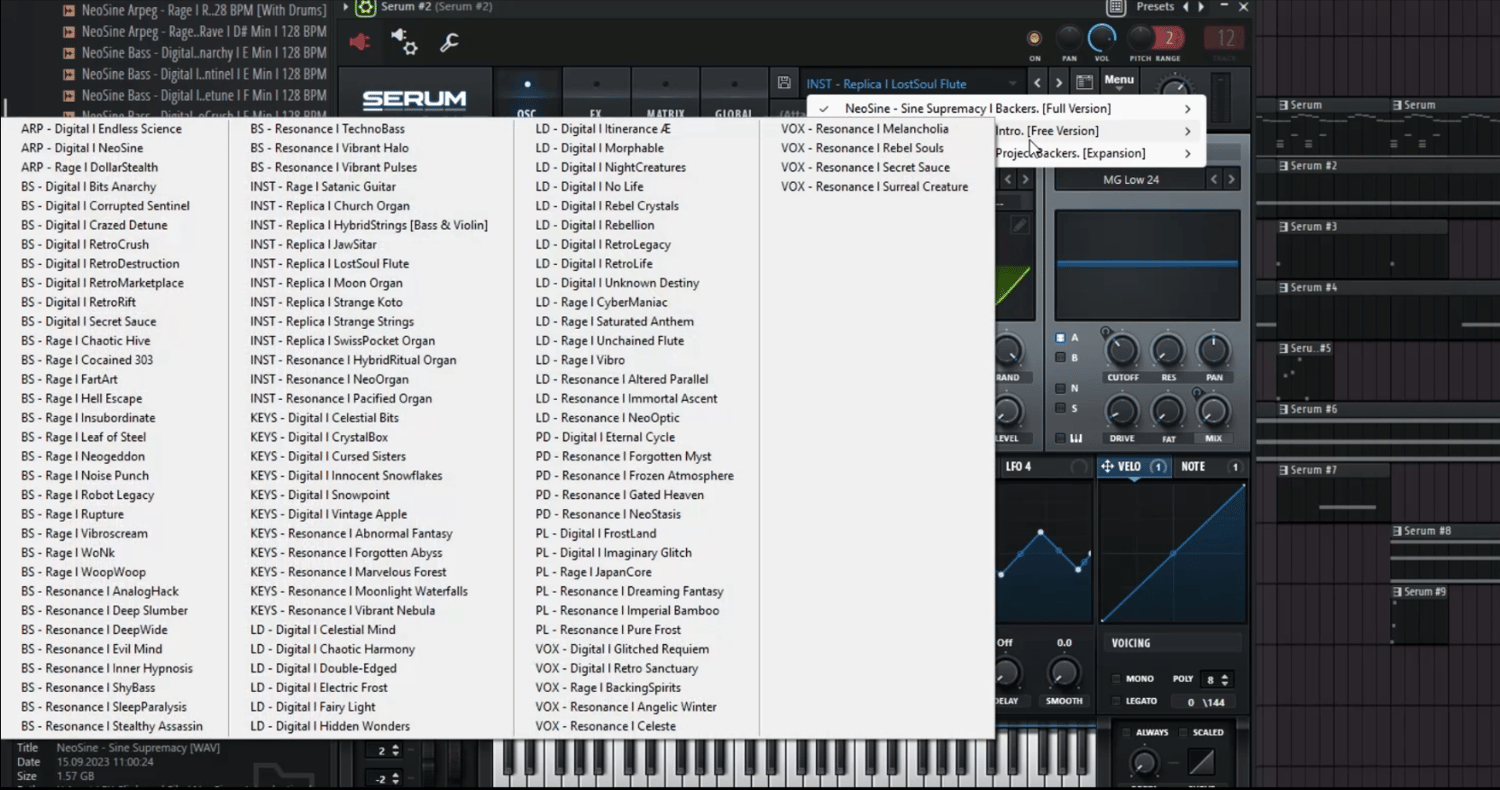Click the channel VOL knob

coord(1101,38)
